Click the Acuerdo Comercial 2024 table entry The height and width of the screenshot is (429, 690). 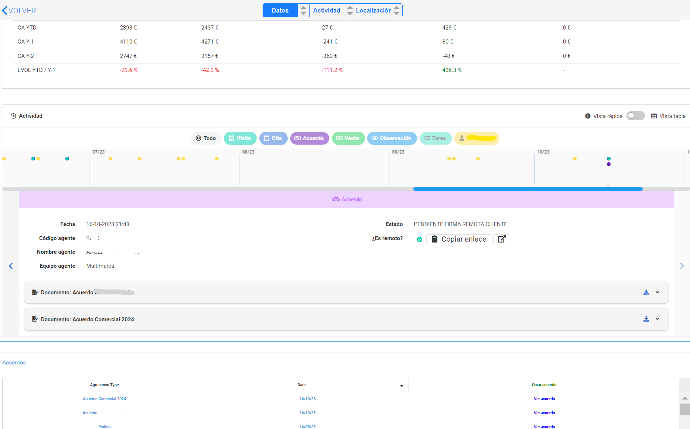click(104, 399)
